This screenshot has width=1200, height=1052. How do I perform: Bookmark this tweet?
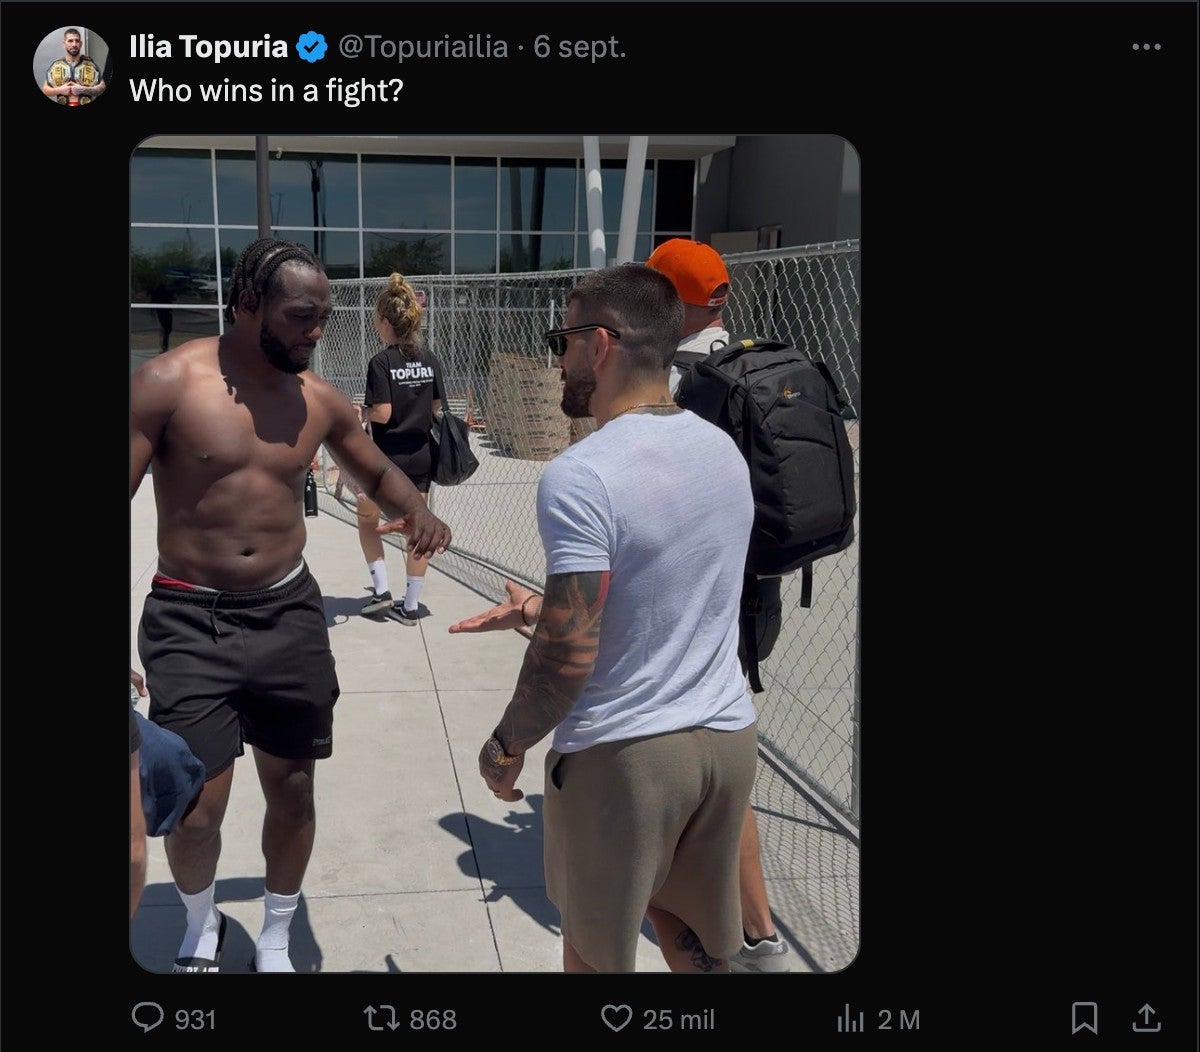point(1084,1018)
